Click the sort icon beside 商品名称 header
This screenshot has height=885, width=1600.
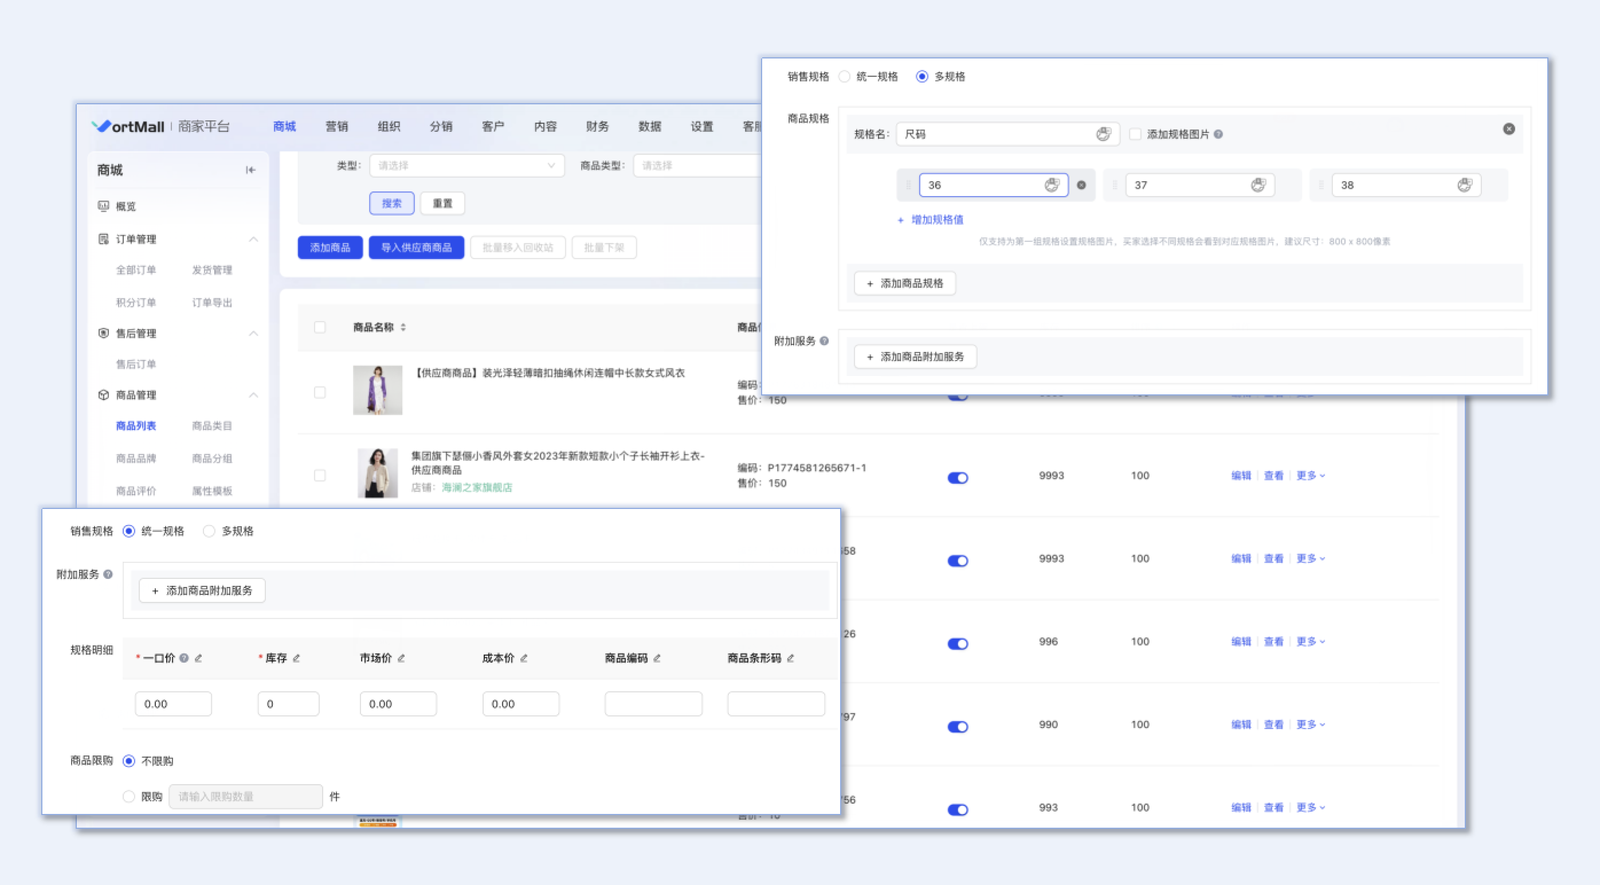[x=403, y=327]
